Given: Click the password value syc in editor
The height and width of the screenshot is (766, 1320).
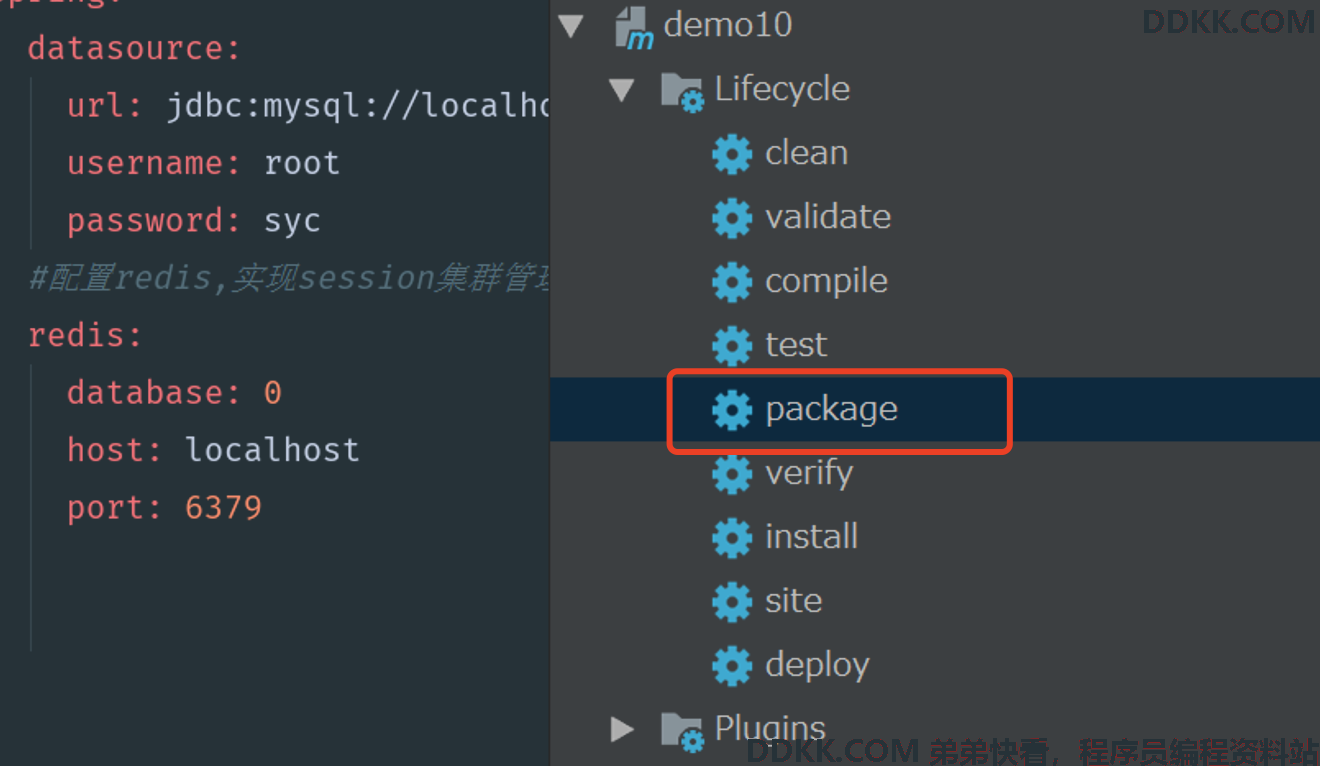Looking at the screenshot, I should pos(292,220).
